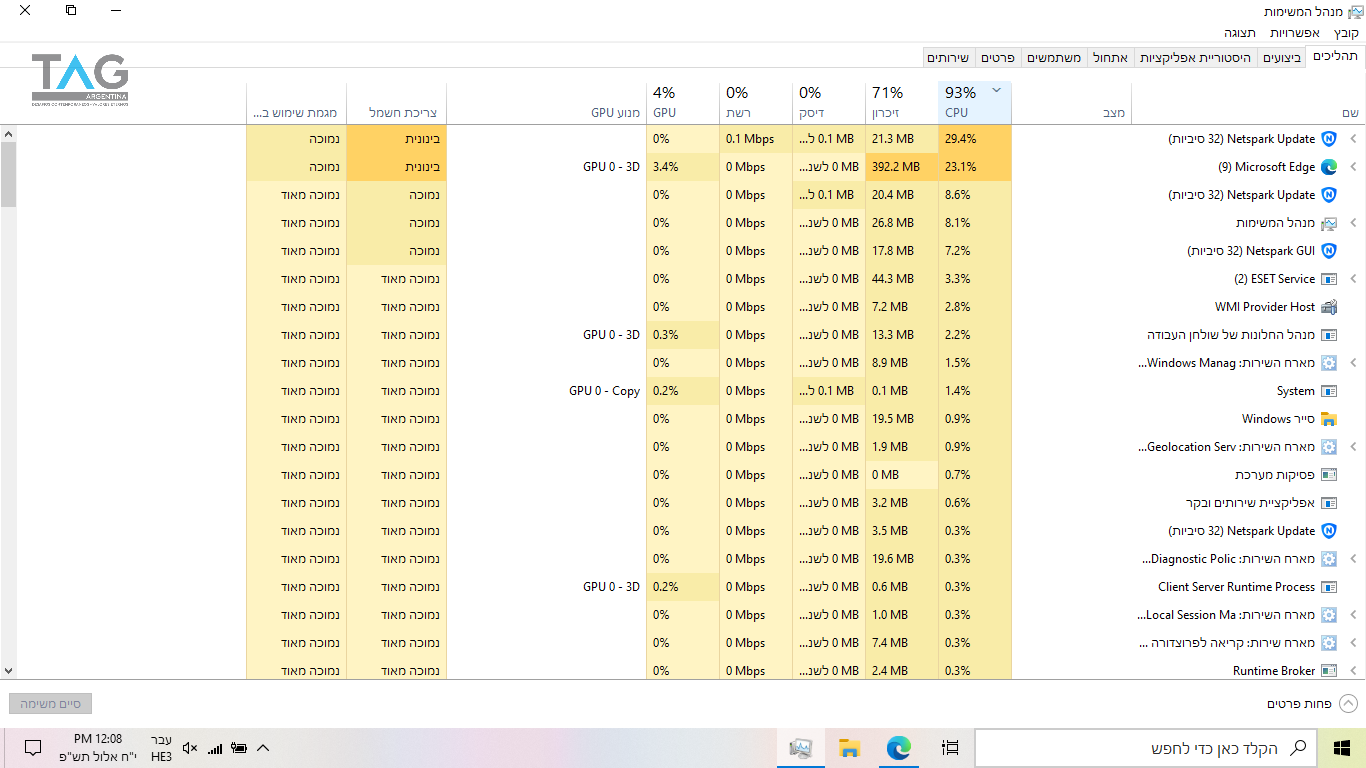Switch to the אתחול tab
The height and width of the screenshot is (768, 1366).
tap(1110, 58)
